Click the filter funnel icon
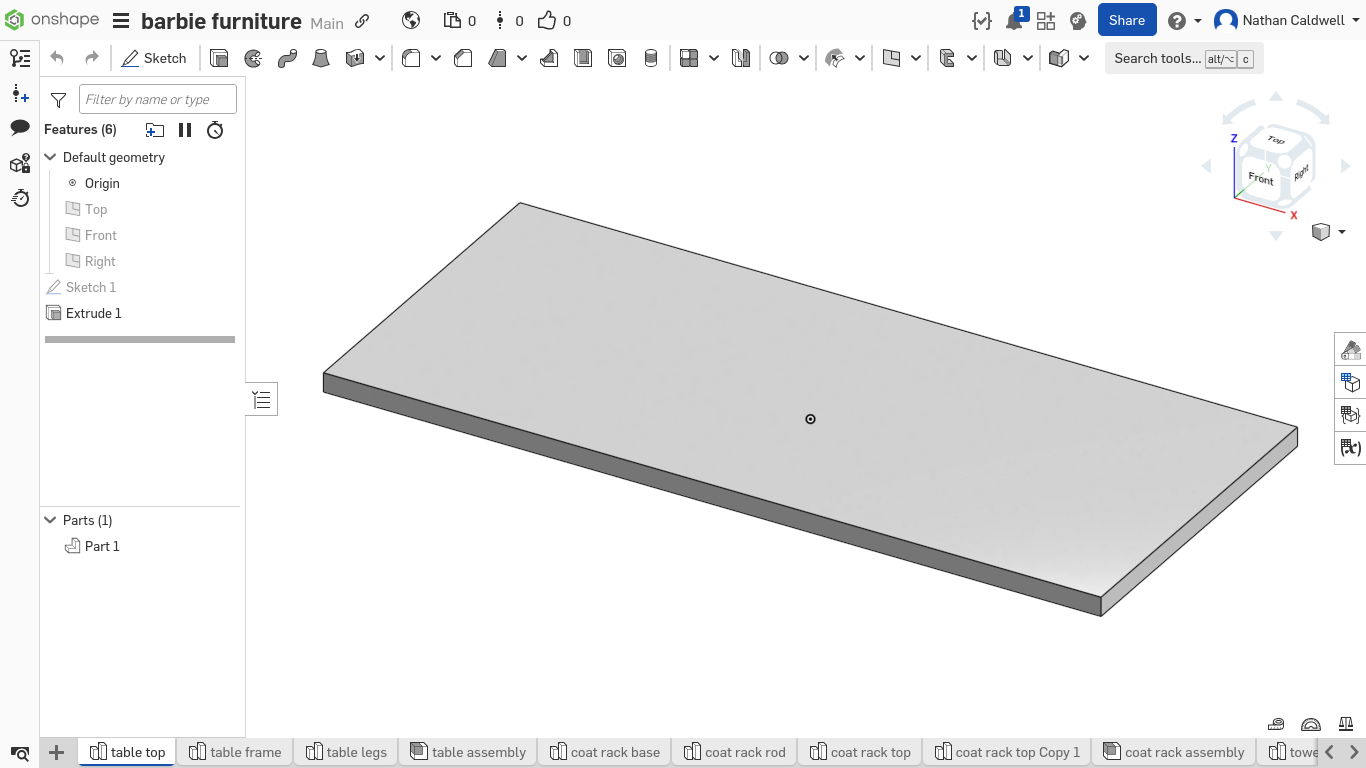 click(59, 100)
